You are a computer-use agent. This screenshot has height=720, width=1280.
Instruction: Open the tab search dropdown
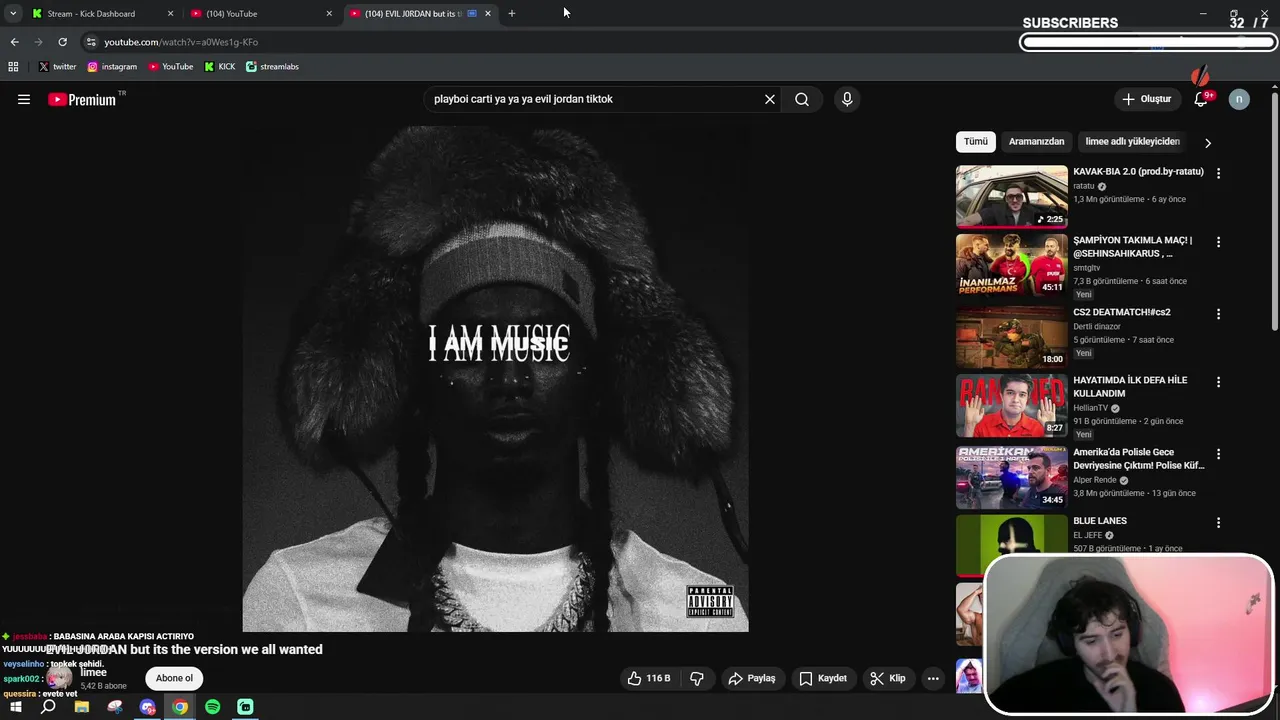pyautogui.click(x=13, y=14)
